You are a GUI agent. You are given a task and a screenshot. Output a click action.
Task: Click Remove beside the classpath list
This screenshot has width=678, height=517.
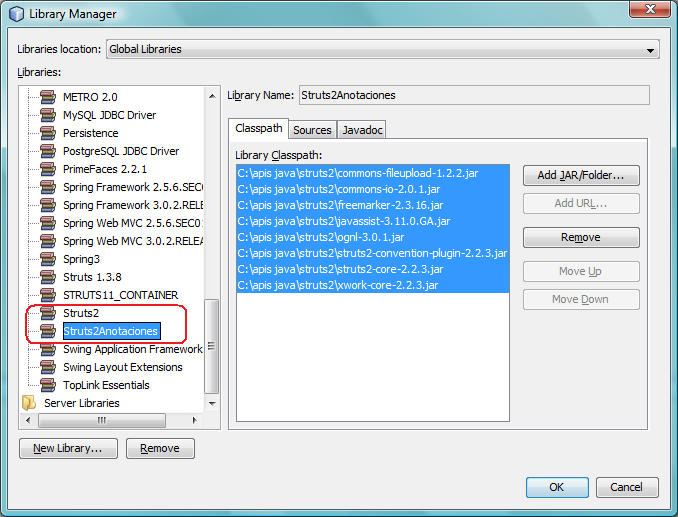pos(581,237)
